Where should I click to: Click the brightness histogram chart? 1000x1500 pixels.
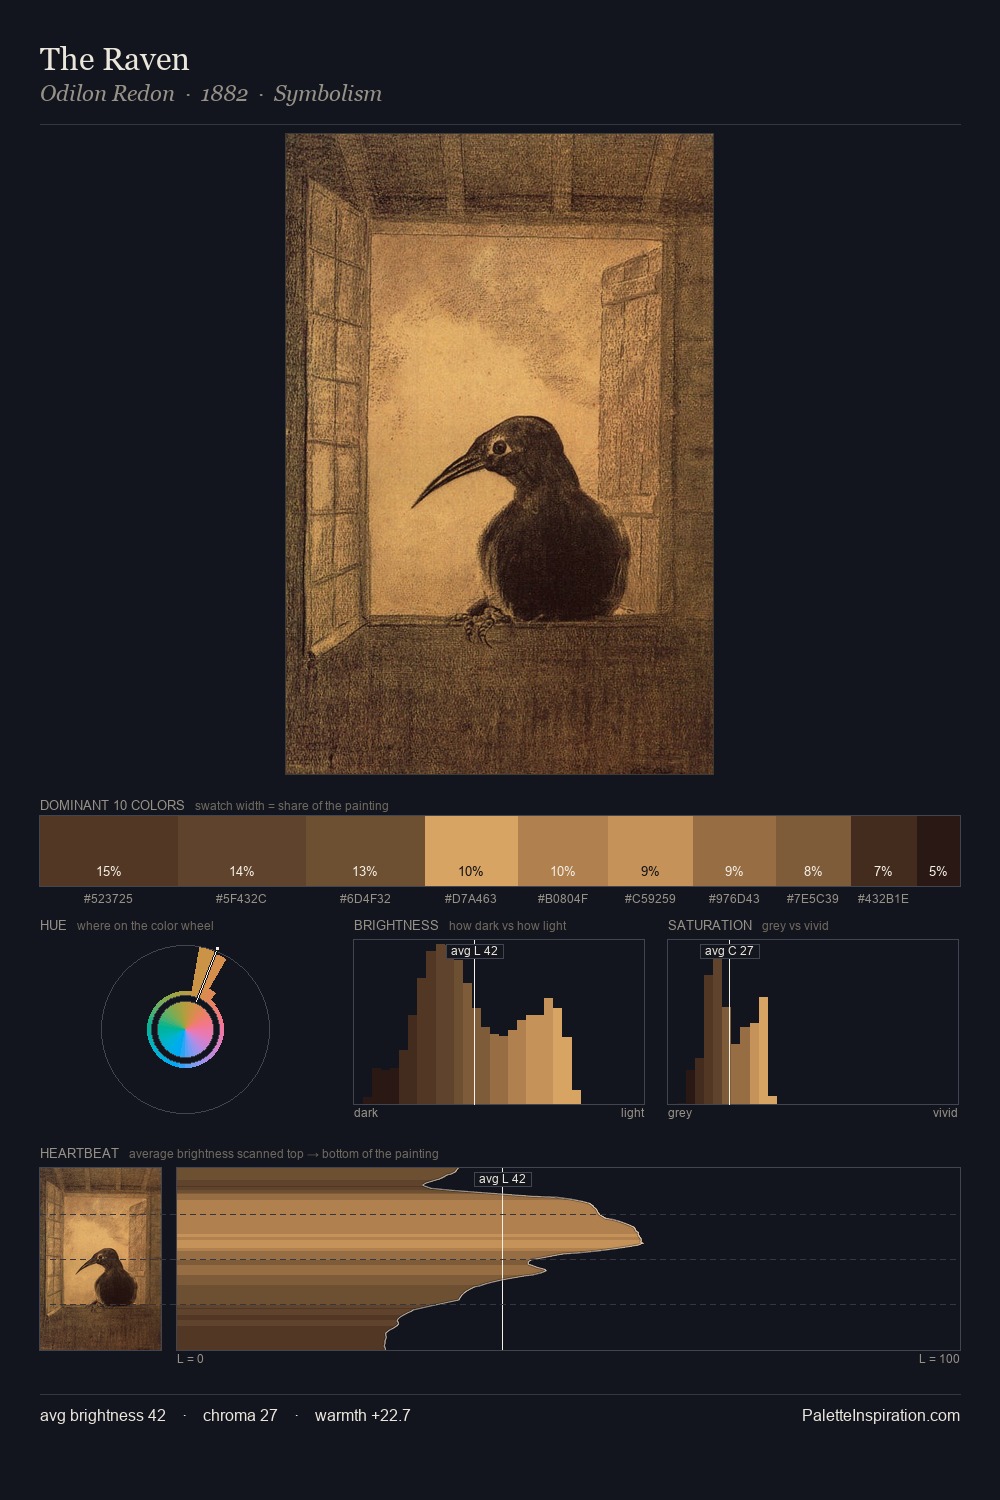499,1022
